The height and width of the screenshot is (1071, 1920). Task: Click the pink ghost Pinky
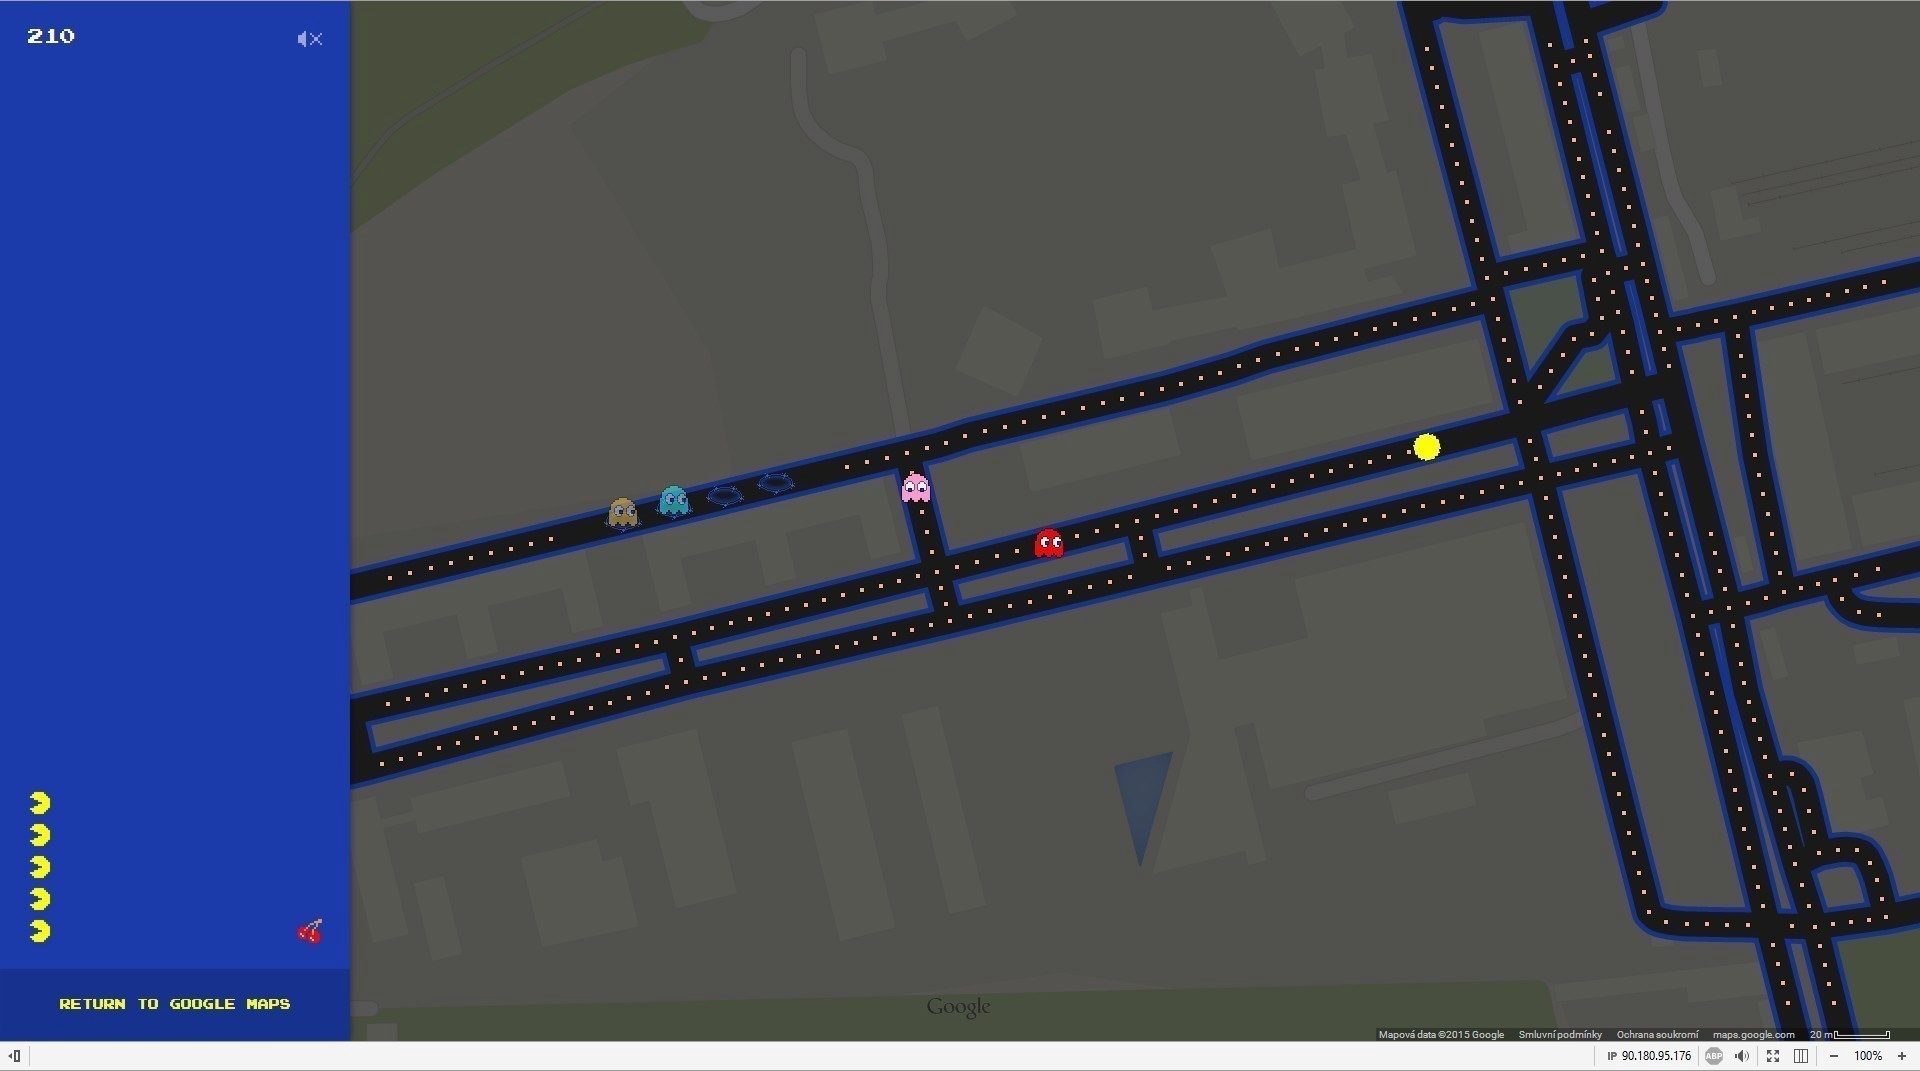click(x=916, y=488)
